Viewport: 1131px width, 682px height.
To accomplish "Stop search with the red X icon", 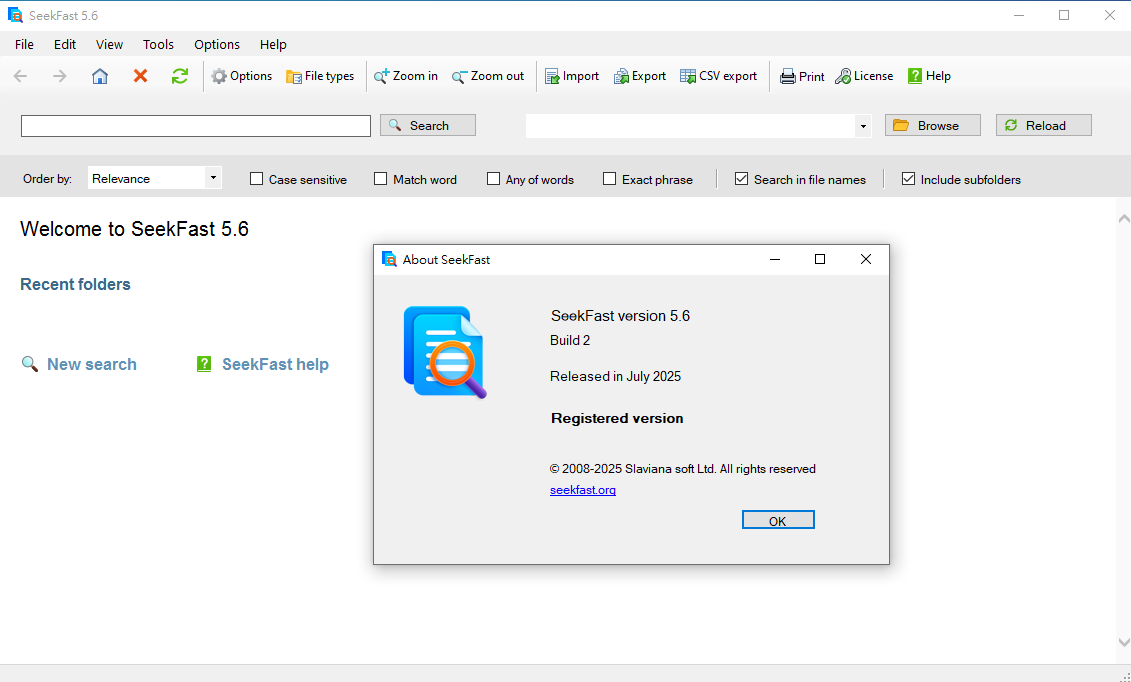I will pos(140,76).
